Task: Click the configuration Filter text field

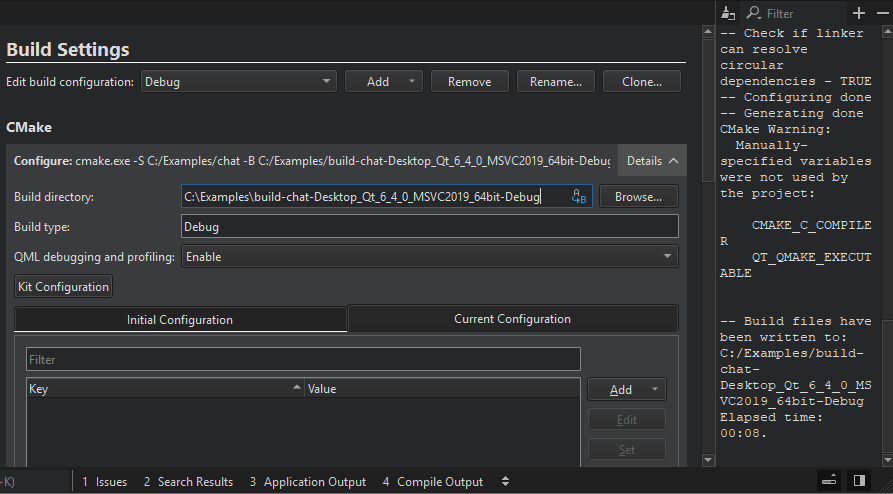Action: (x=303, y=359)
